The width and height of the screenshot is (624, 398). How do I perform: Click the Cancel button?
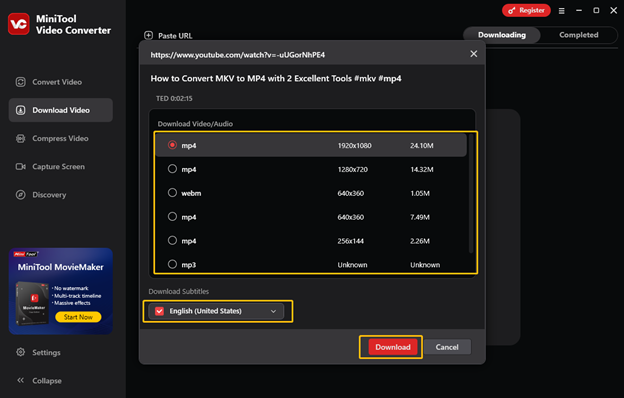pyautogui.click(x=447, y=347)
